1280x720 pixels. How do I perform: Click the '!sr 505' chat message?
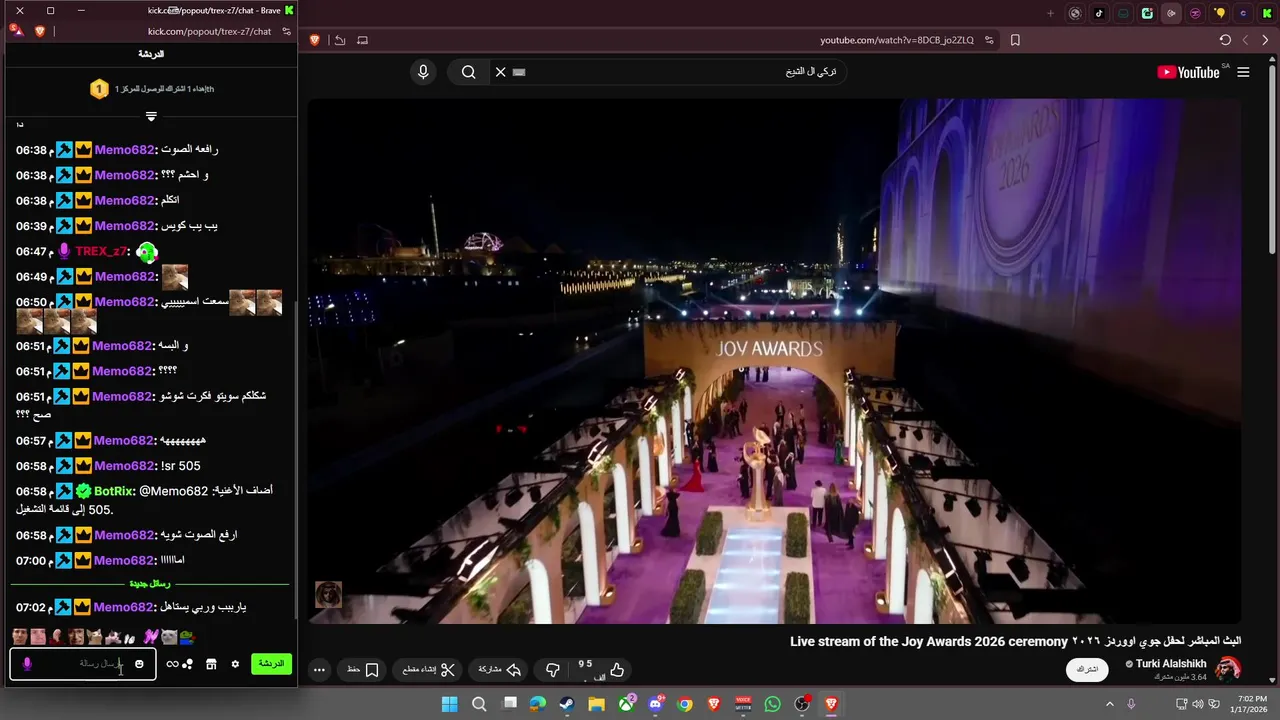click(181, 466)
